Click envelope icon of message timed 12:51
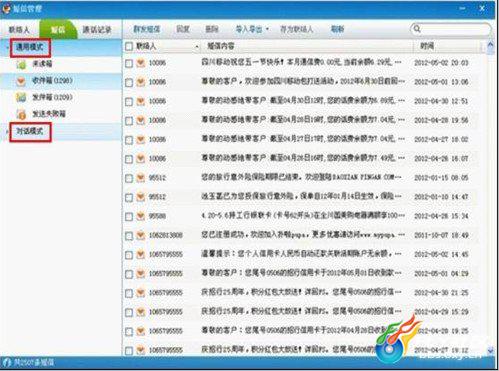 click(141, 101)
